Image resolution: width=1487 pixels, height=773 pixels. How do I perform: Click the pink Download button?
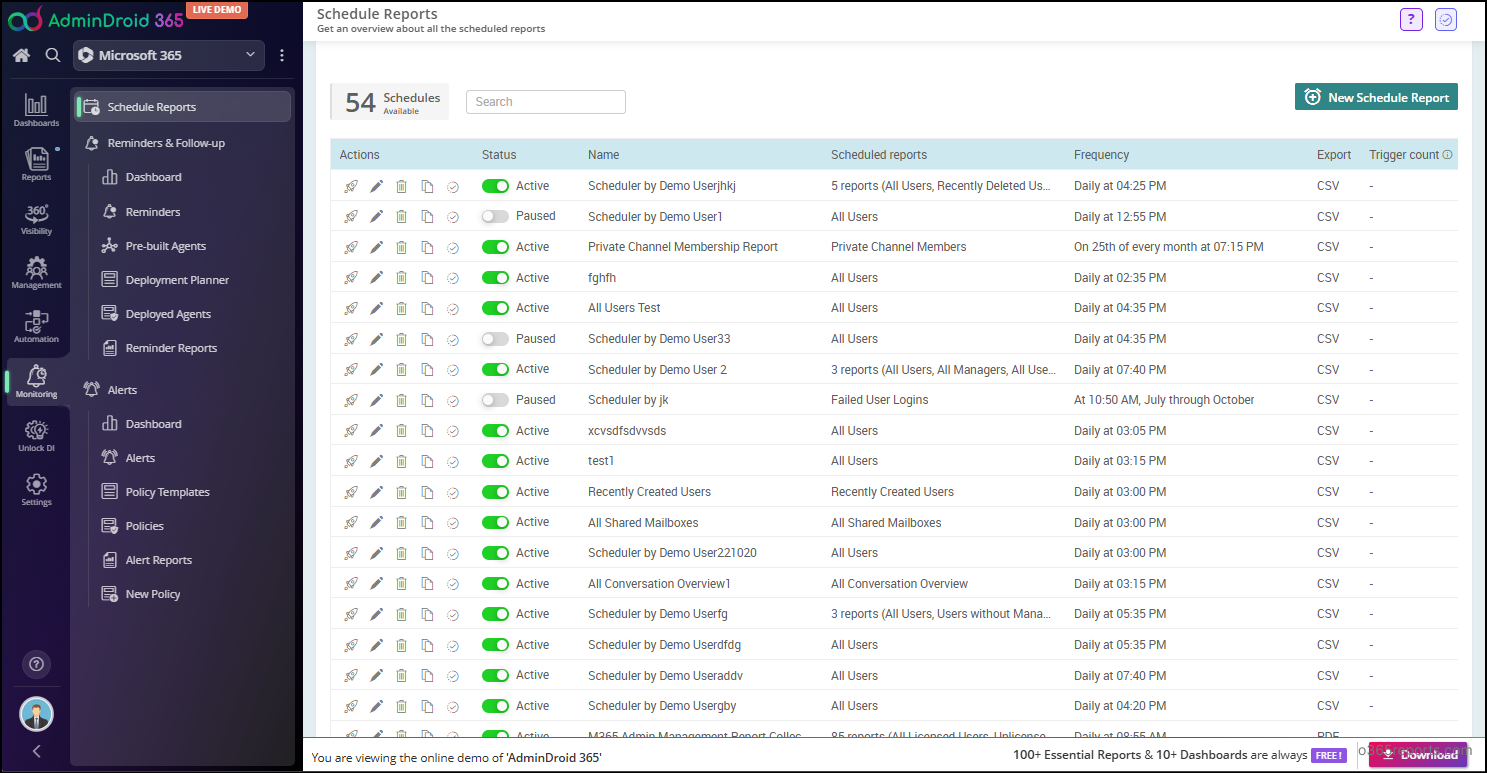1418,755
